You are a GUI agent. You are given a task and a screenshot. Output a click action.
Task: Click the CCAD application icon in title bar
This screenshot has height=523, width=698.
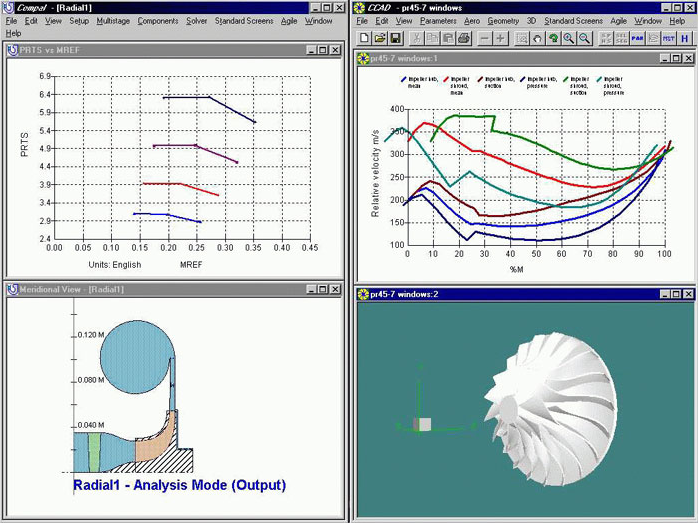359,8
